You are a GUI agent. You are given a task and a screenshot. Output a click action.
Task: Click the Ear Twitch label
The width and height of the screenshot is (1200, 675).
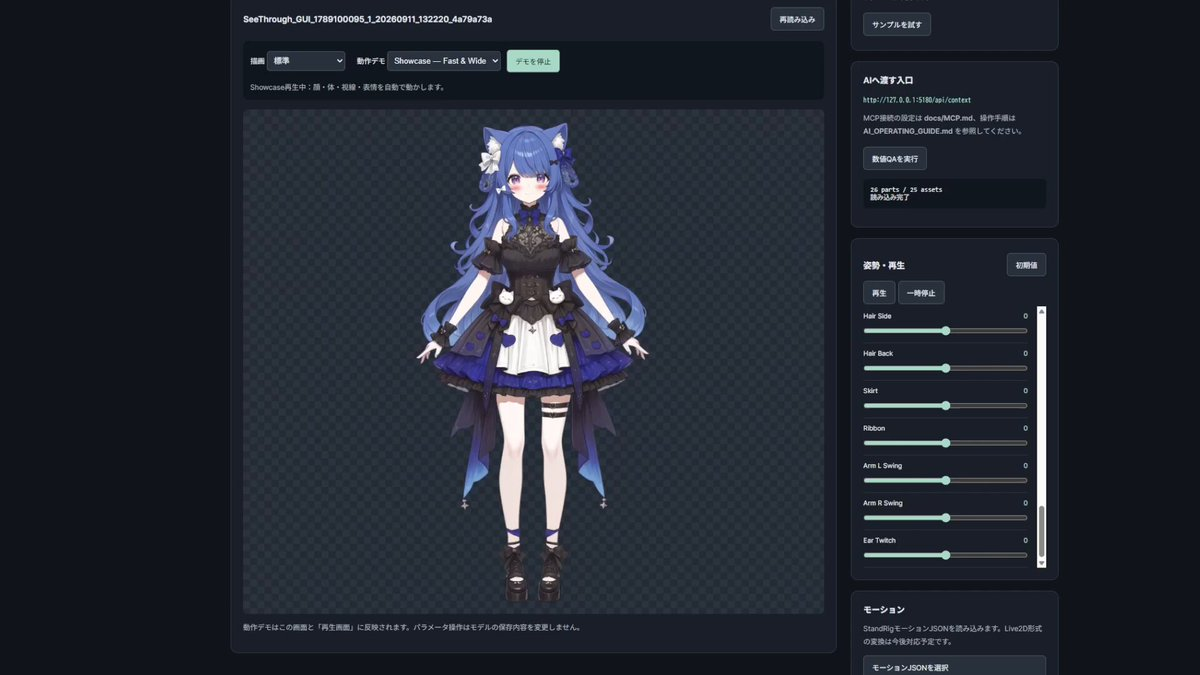pos(879,540)
